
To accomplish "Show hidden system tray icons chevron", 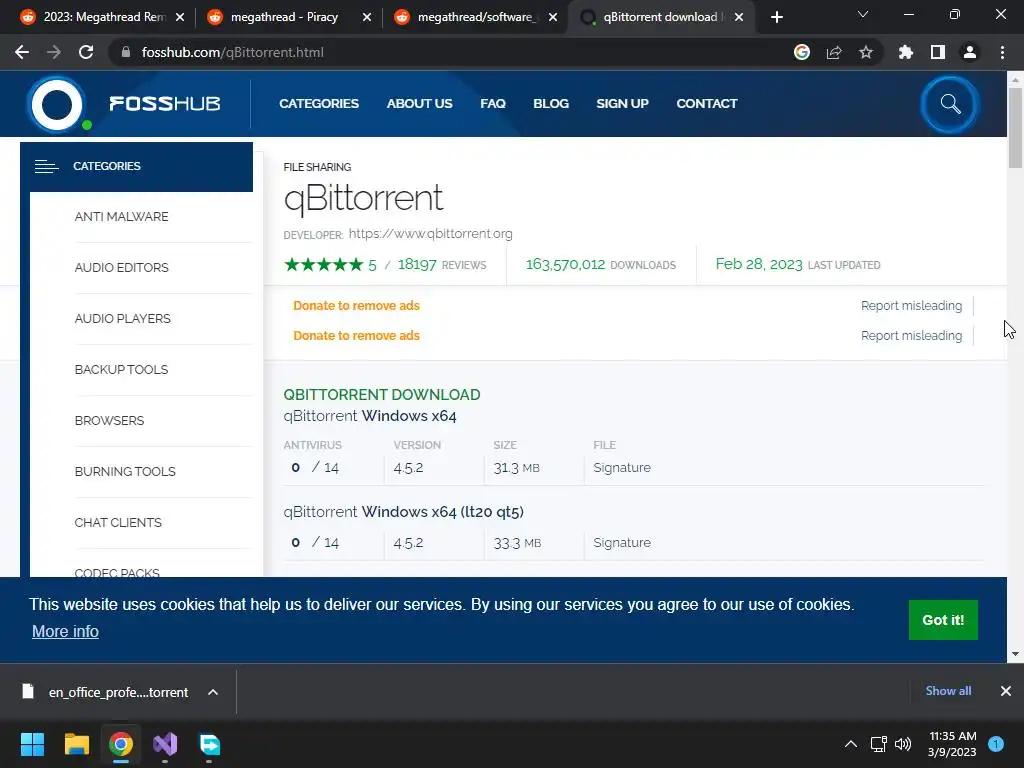I will point(850,744).
